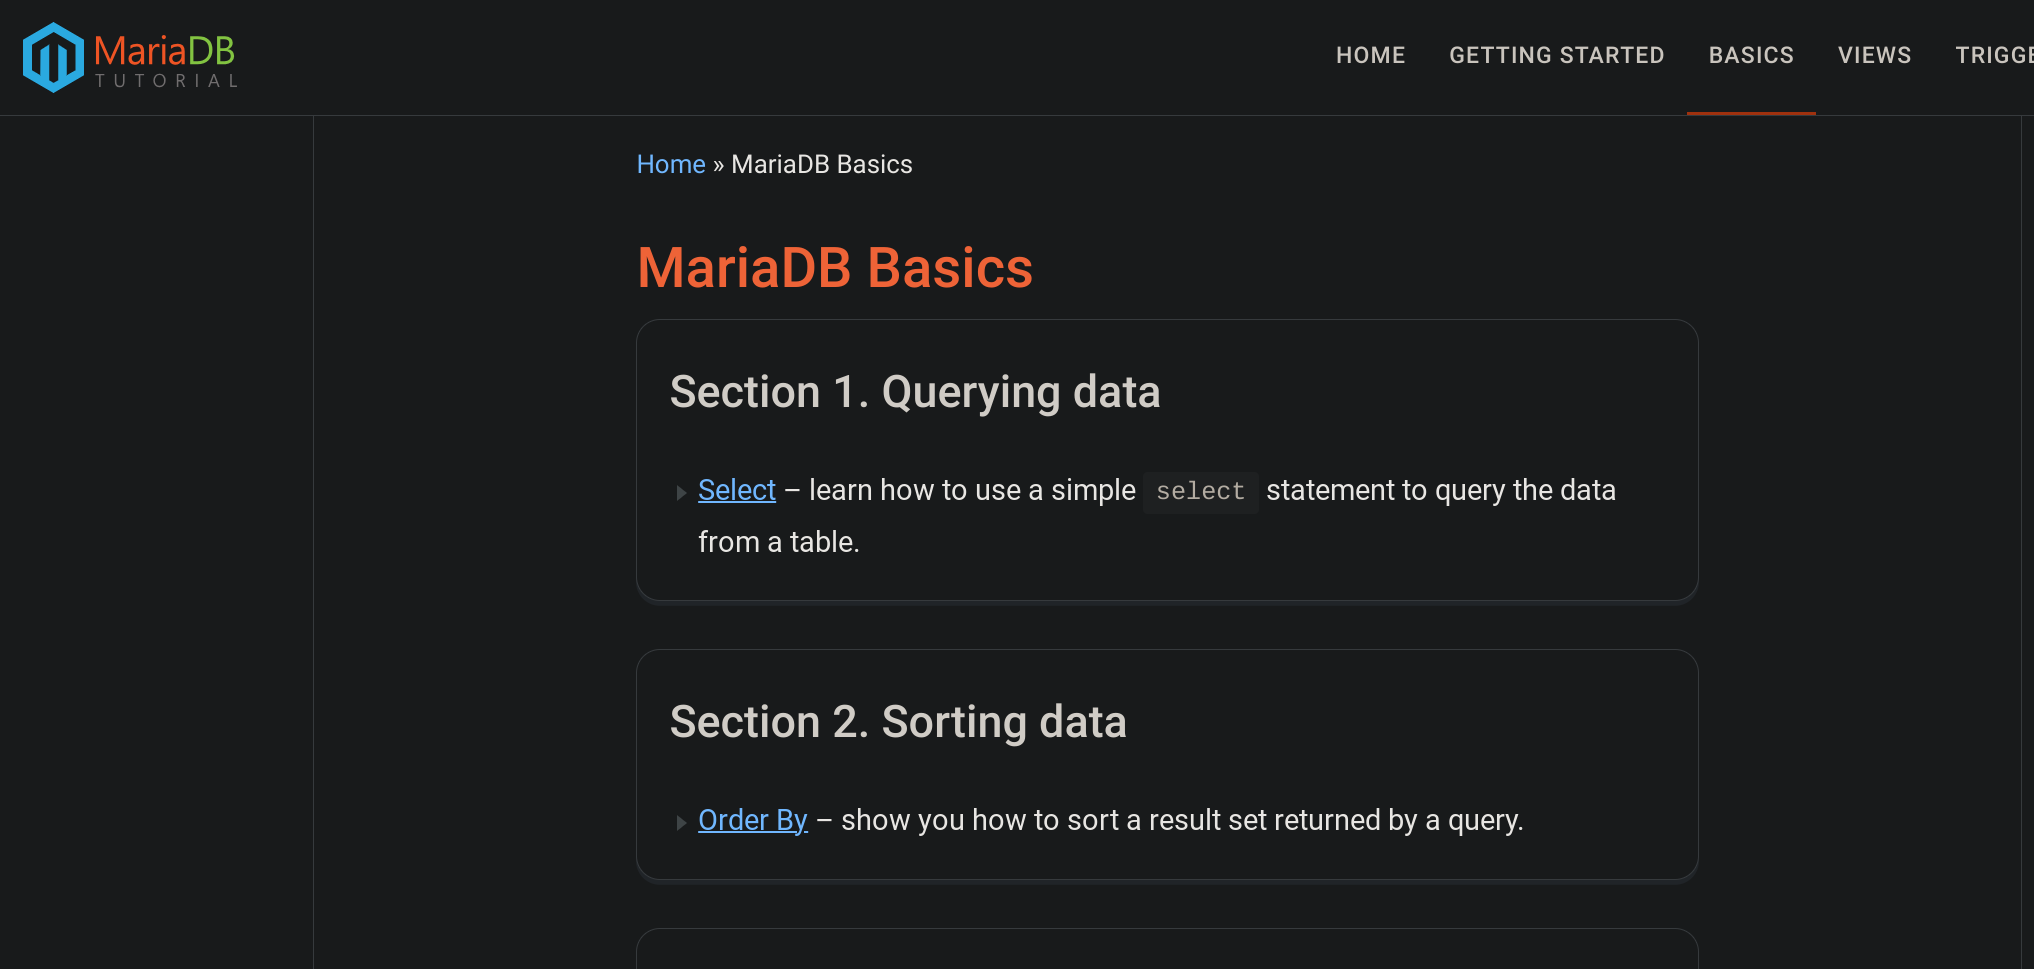Click the 'Section 2. Sorting data' heading
This screenshot has height=969, width=2034.
(x=898, y=722)
